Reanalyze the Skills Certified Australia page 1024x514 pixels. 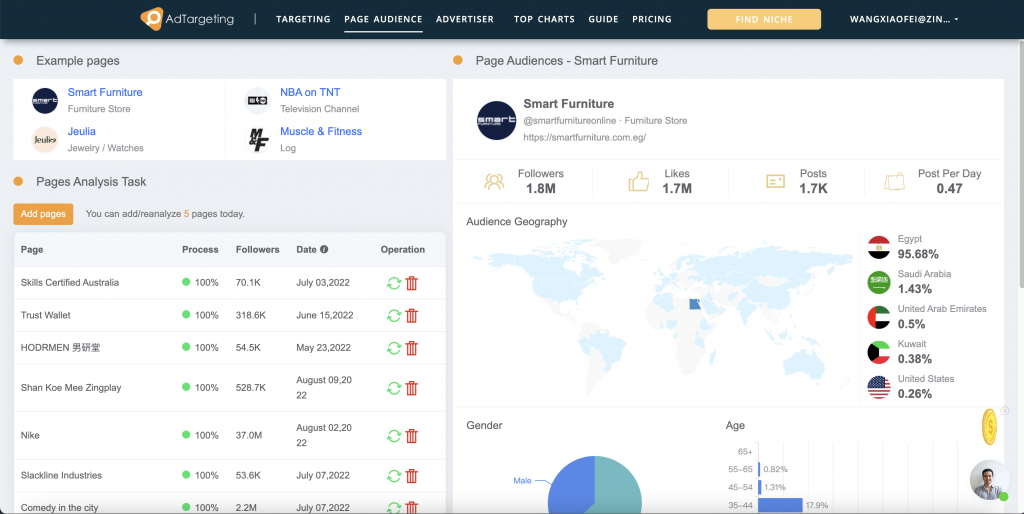click(394, 283)
